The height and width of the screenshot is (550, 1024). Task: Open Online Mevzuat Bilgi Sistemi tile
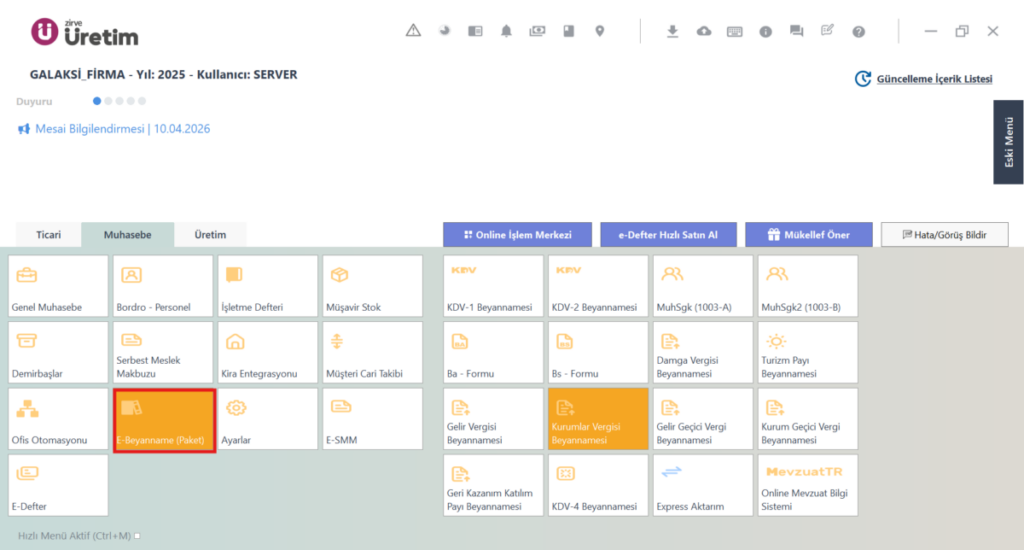pyautogui.click(x=808, y=485)
